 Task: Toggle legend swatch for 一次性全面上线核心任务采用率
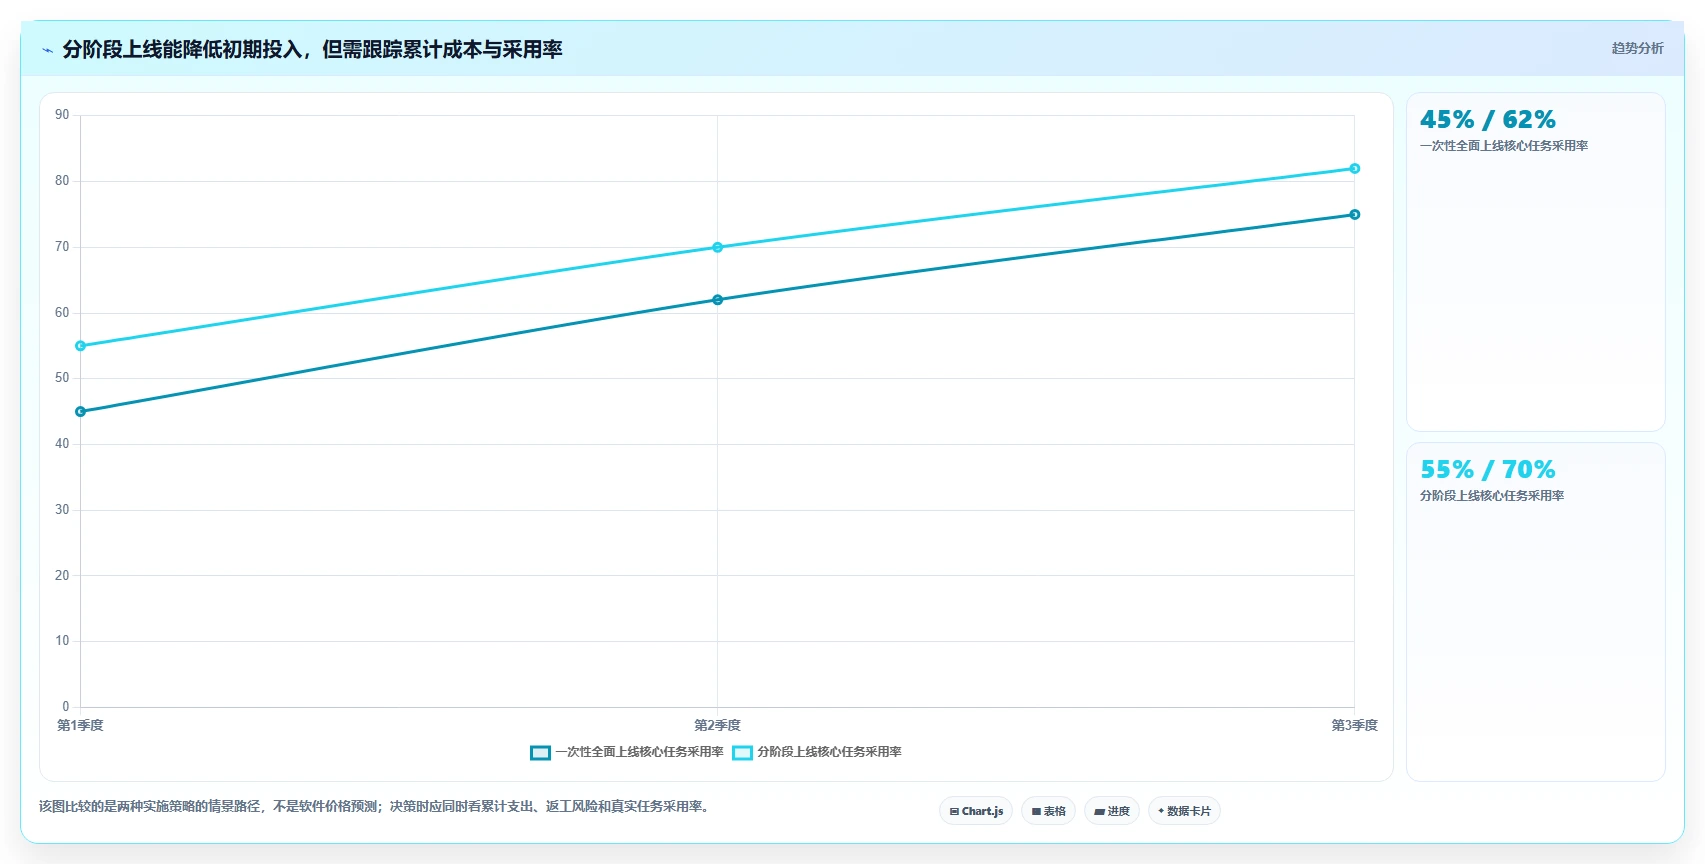[x=540, y=752]
